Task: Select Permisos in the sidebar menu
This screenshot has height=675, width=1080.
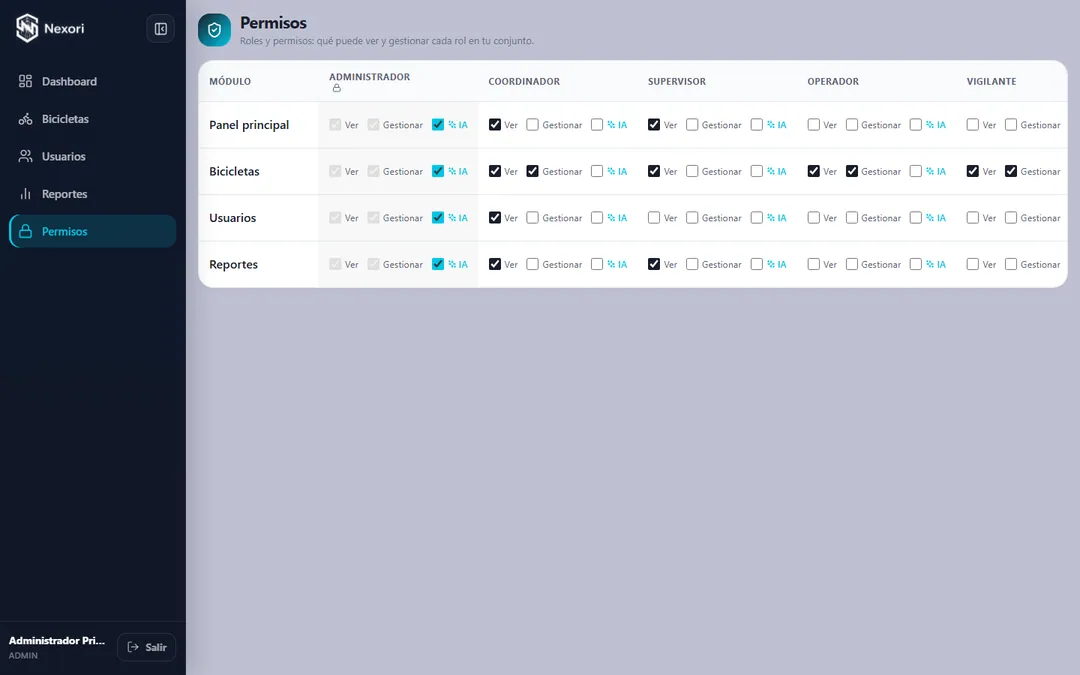Action: (92, 231)
